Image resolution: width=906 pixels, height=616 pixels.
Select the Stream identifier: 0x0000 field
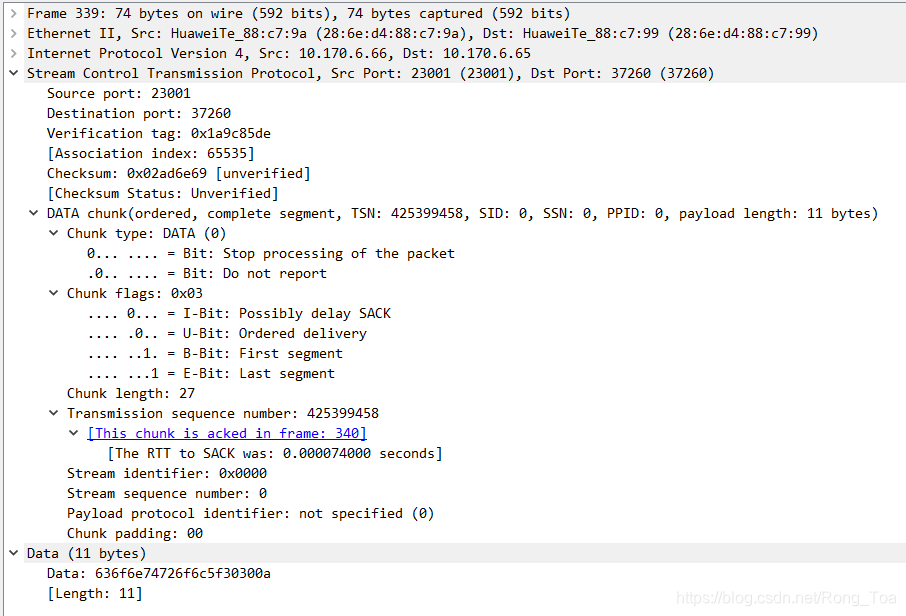(x=150, y=473)
